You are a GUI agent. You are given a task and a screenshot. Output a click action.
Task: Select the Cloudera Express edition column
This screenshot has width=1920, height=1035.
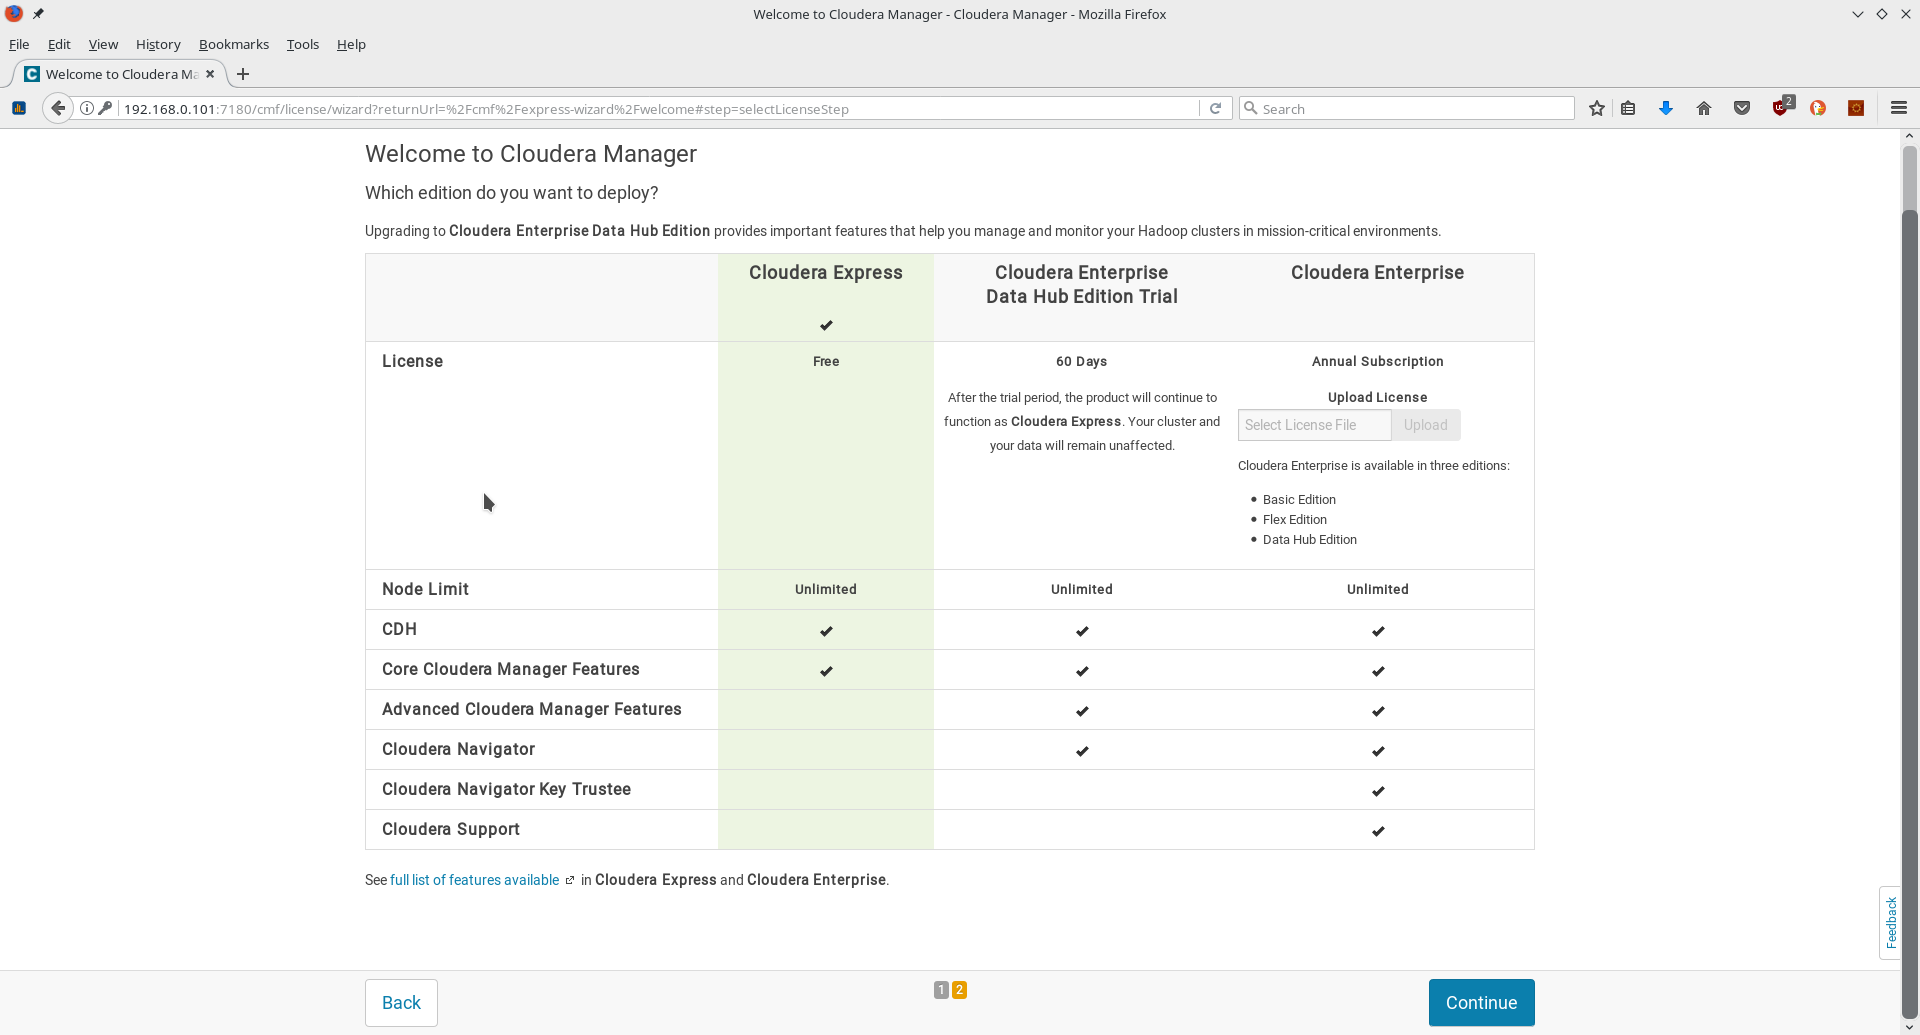(x=826, y=297)
